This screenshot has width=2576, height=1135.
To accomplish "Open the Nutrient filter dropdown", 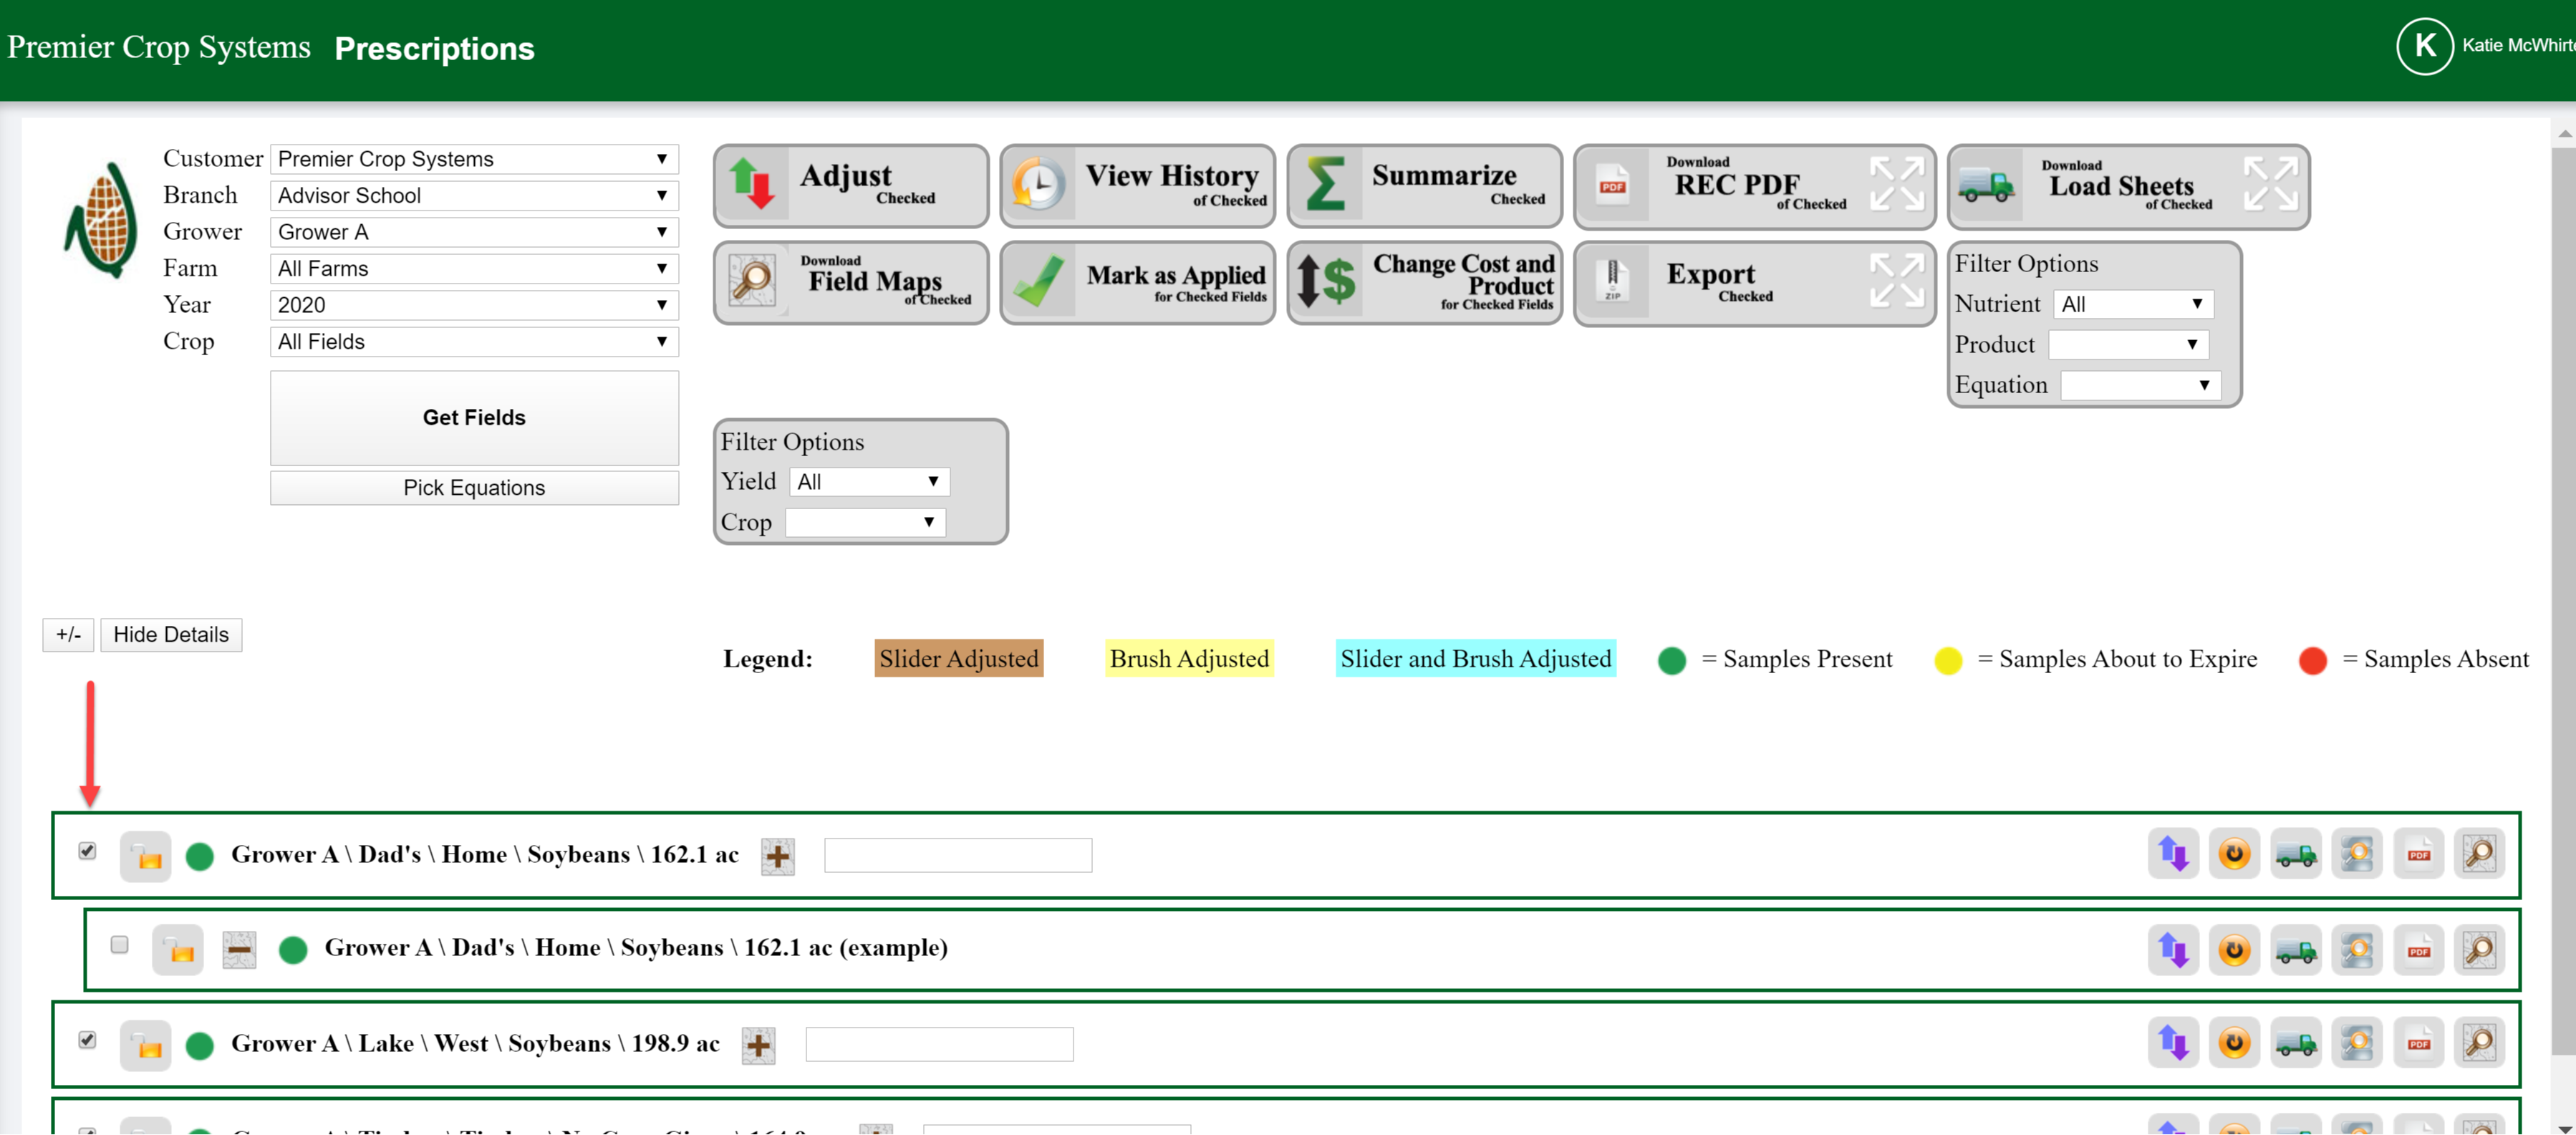I will (x=2131, y=304).
